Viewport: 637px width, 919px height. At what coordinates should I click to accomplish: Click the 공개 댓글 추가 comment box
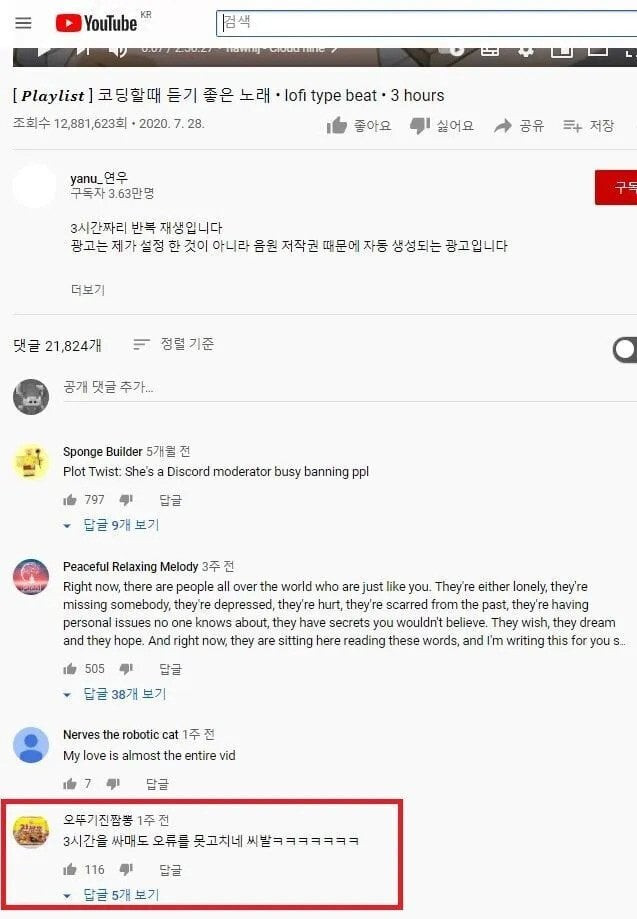click(x=349, y=387)
